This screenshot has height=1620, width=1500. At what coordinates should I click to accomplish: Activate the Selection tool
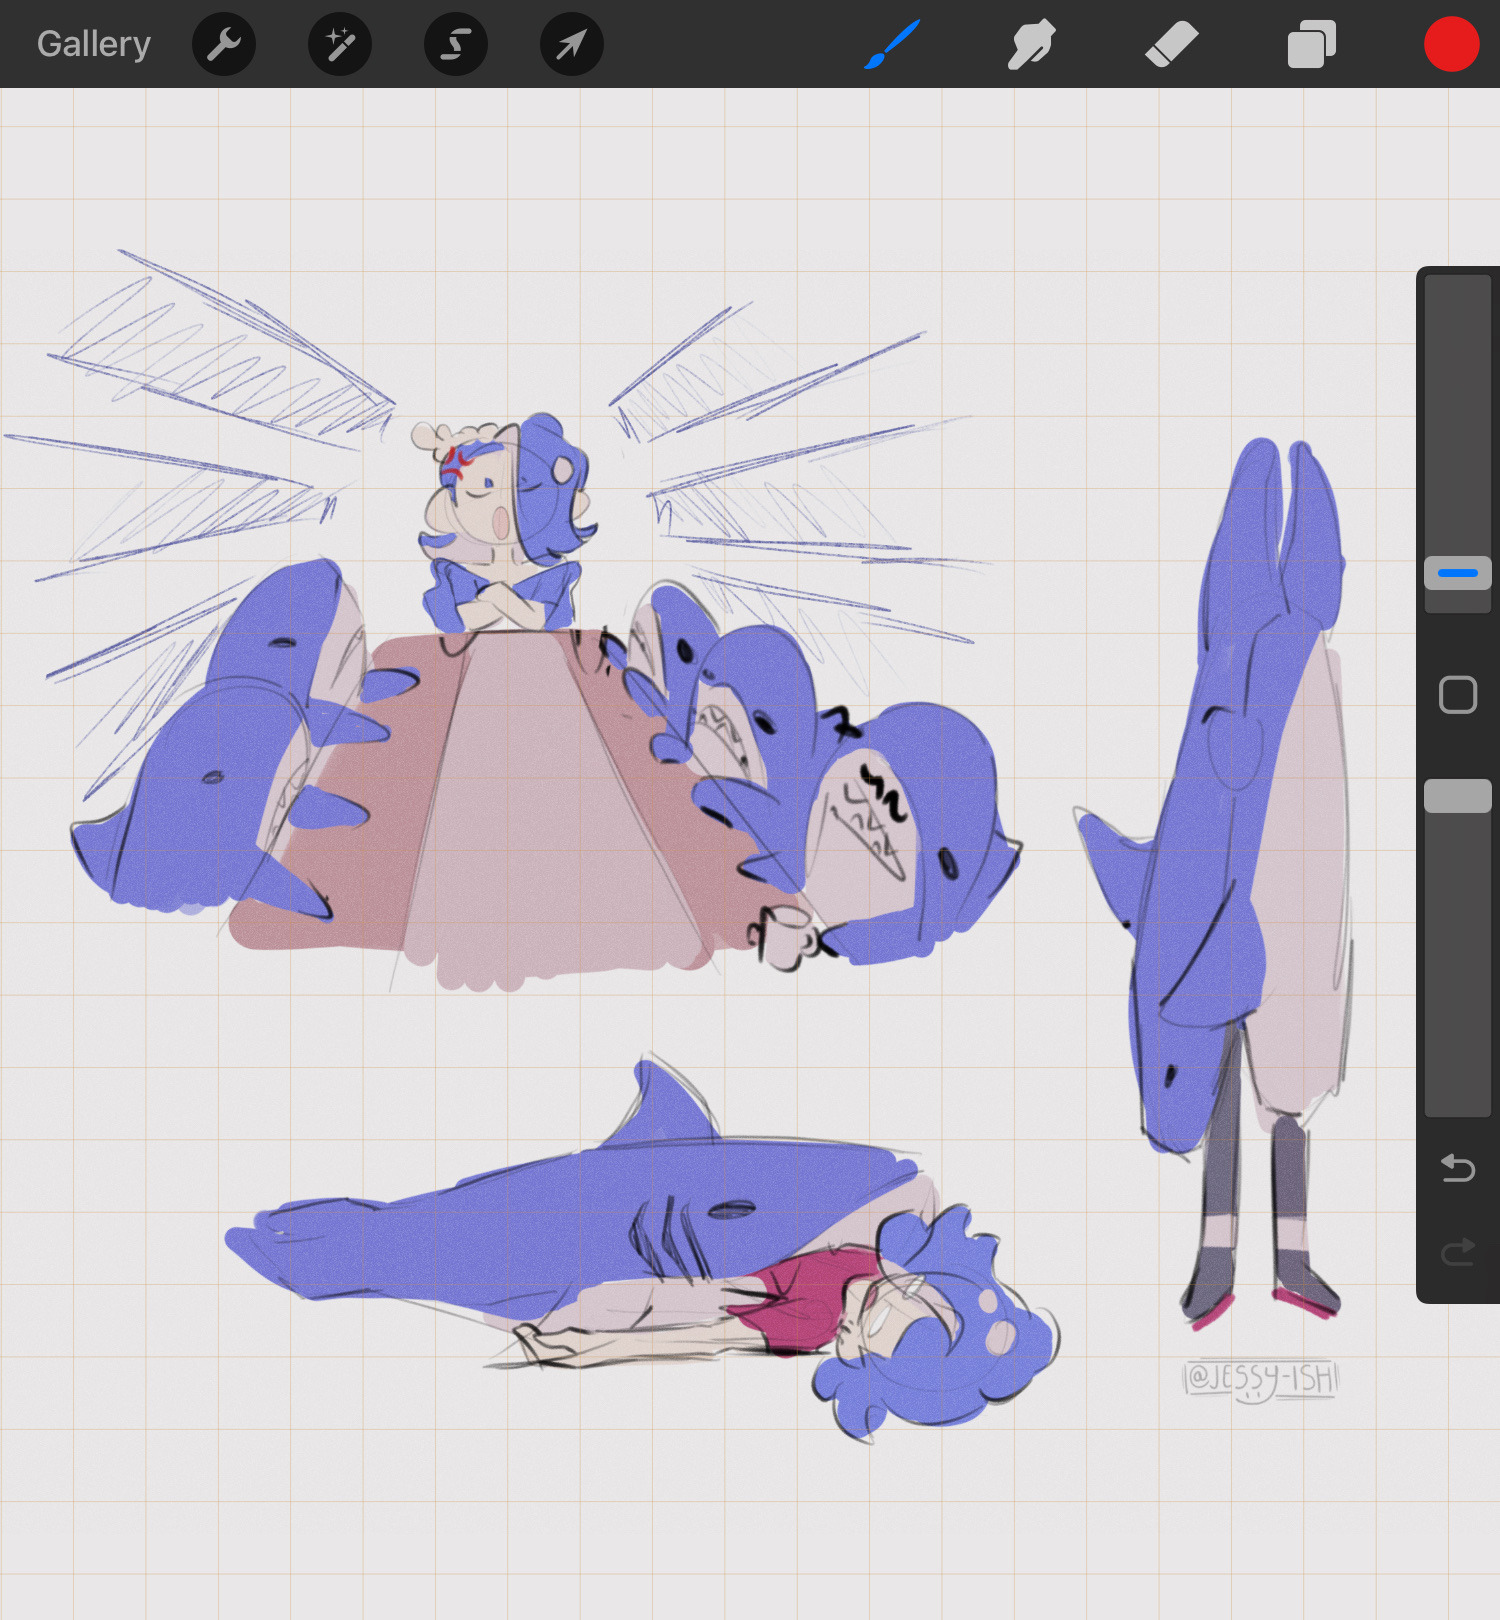pos(456,44)
